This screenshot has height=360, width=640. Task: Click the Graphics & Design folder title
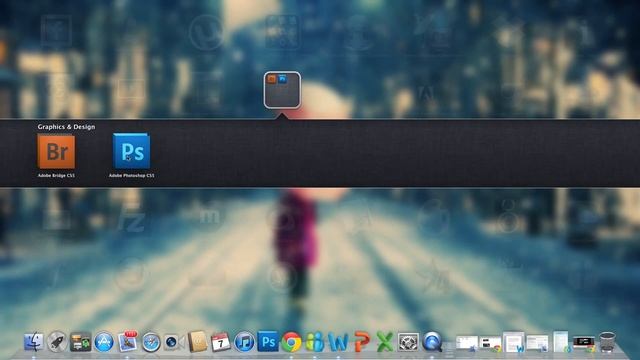(x=66, y=127)
